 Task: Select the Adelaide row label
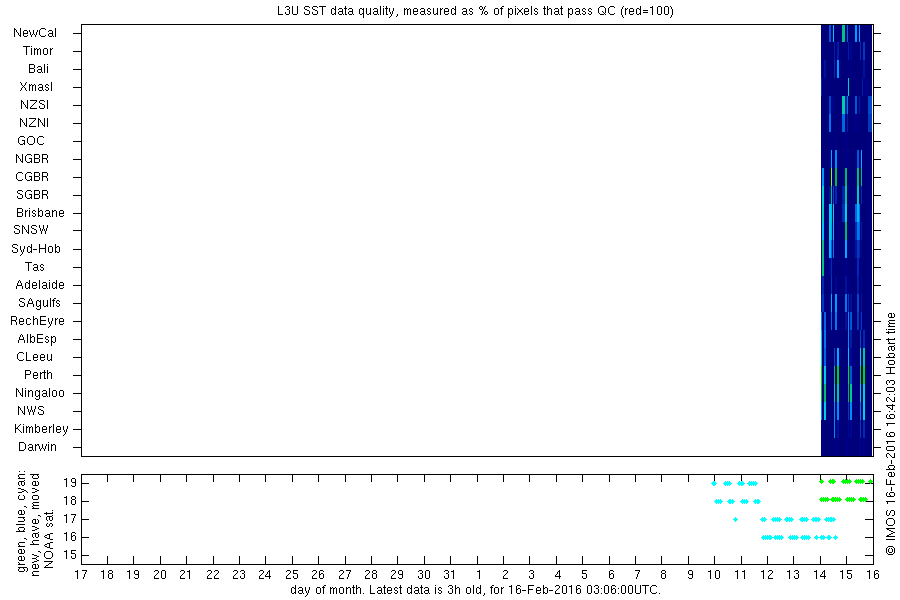click(40, 285)
